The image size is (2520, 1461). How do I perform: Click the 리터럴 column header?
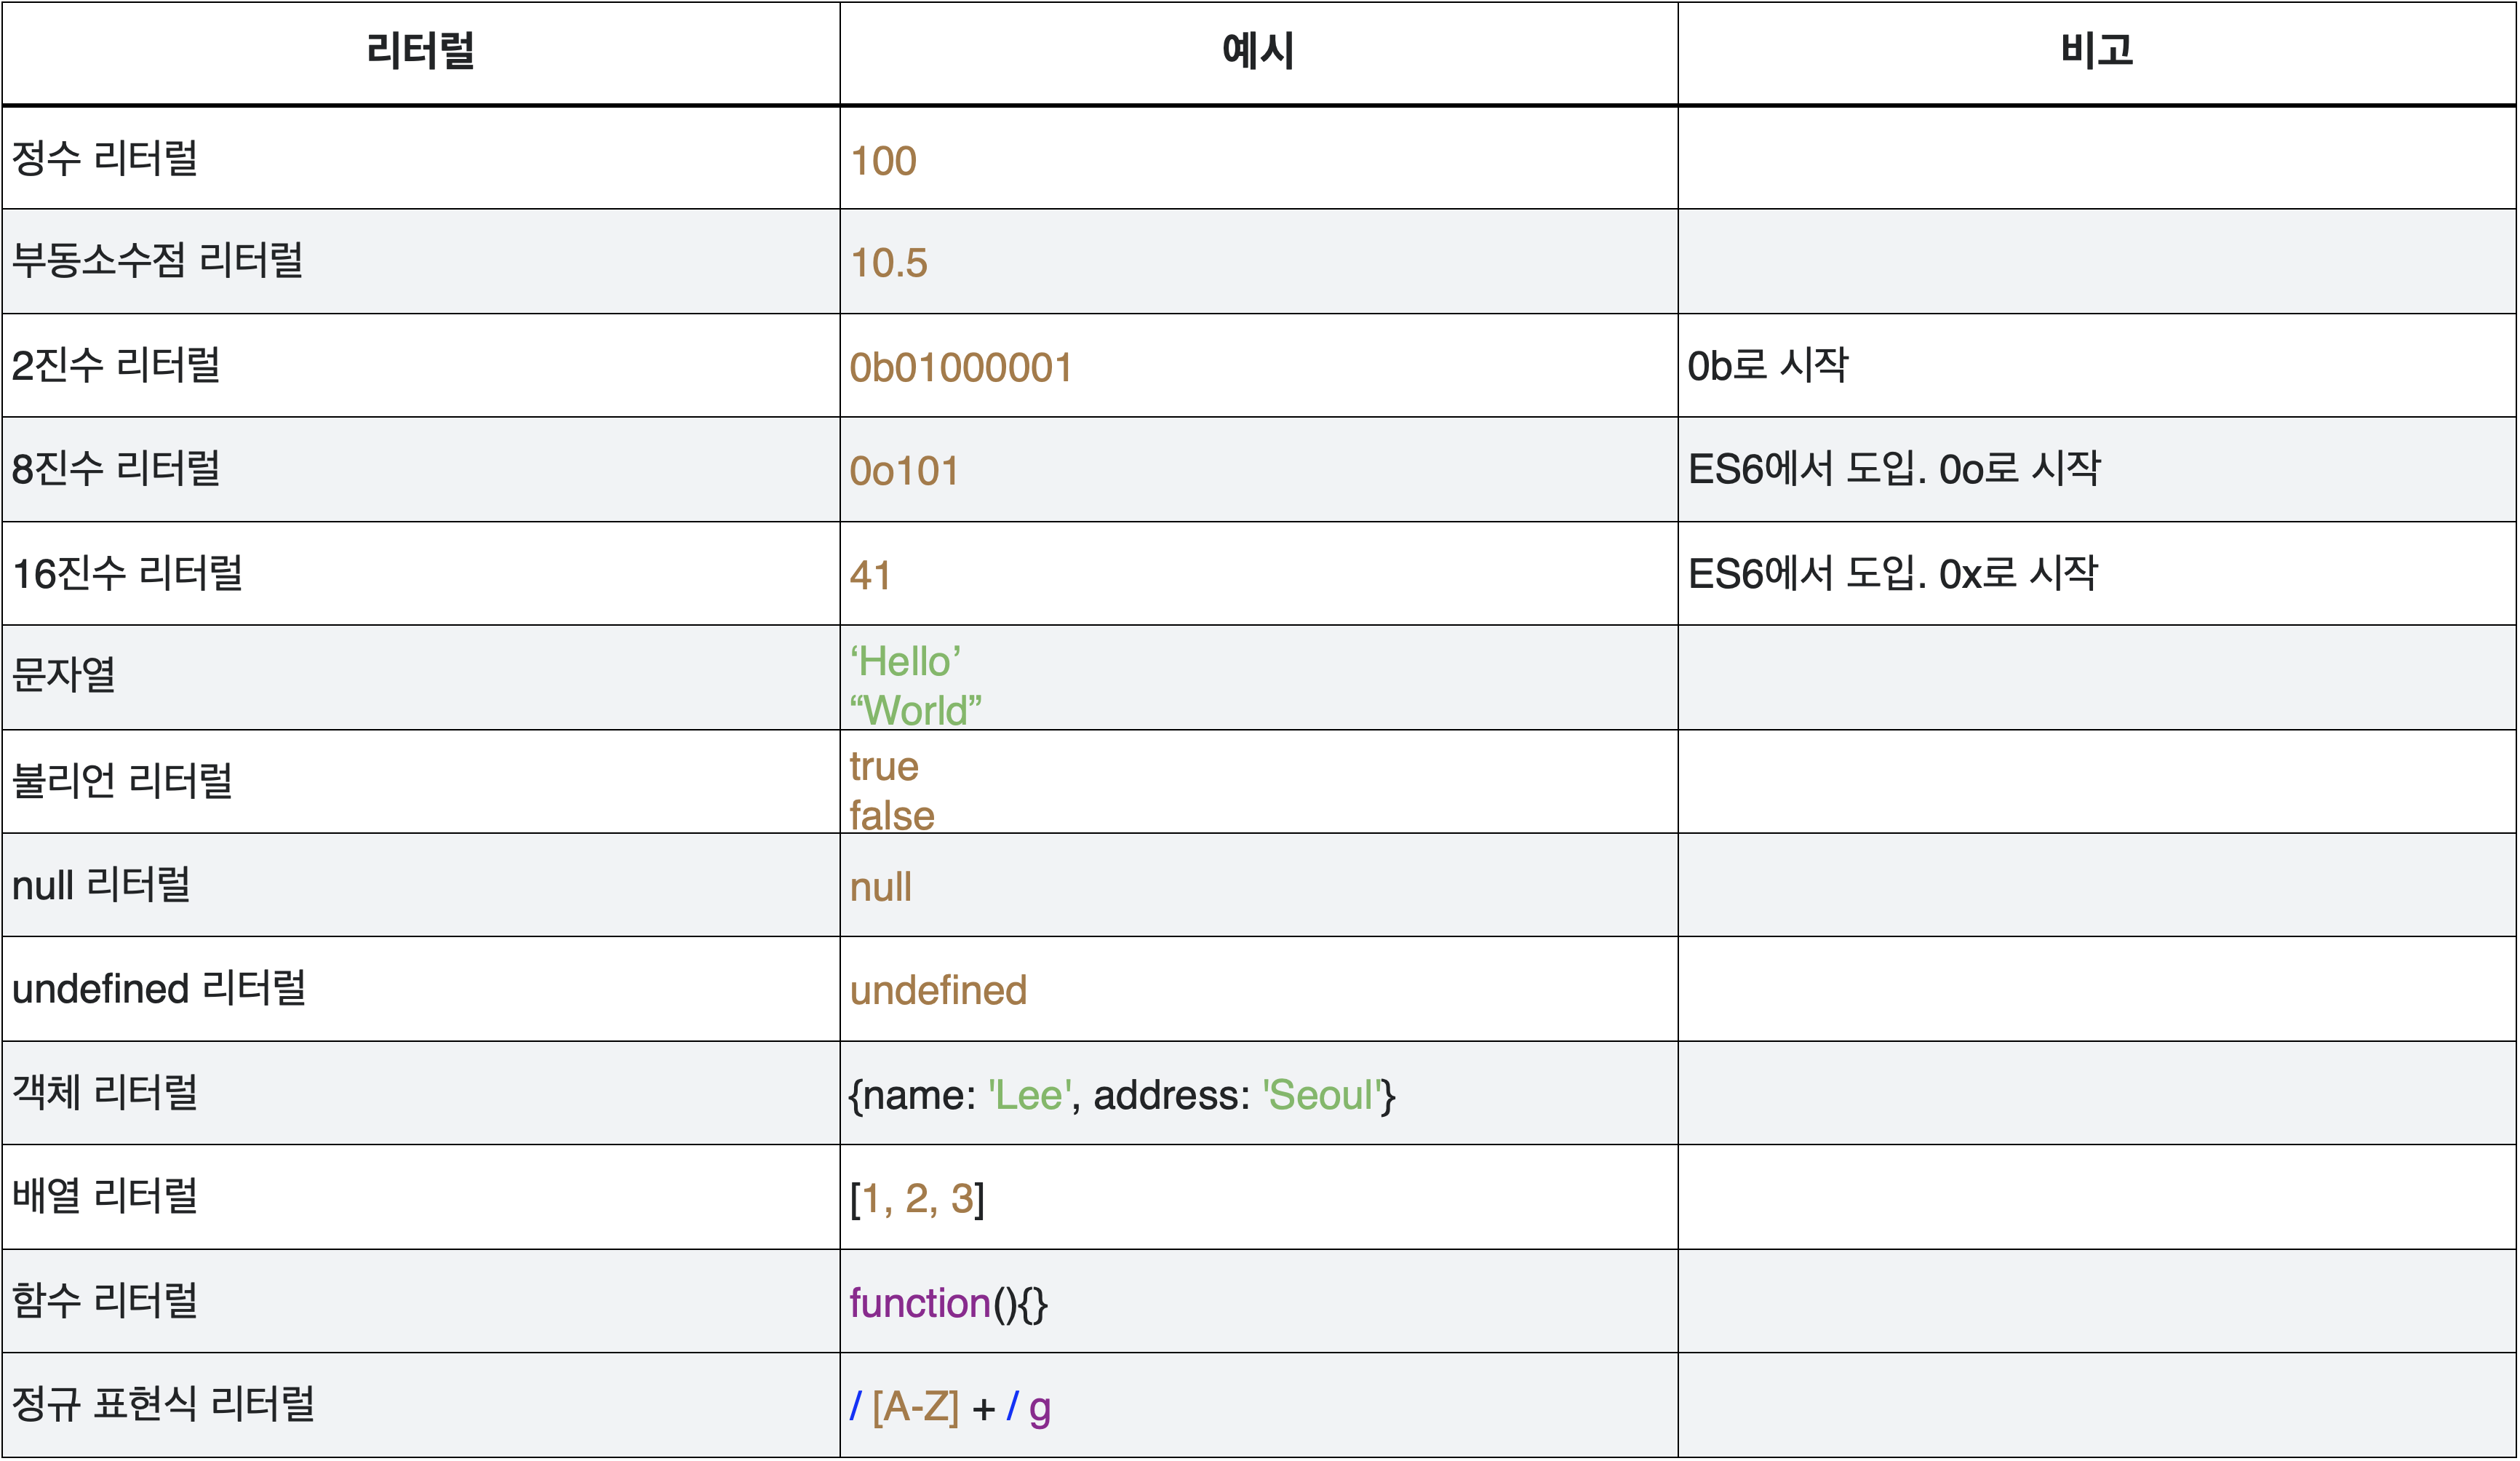coord(420,50)
